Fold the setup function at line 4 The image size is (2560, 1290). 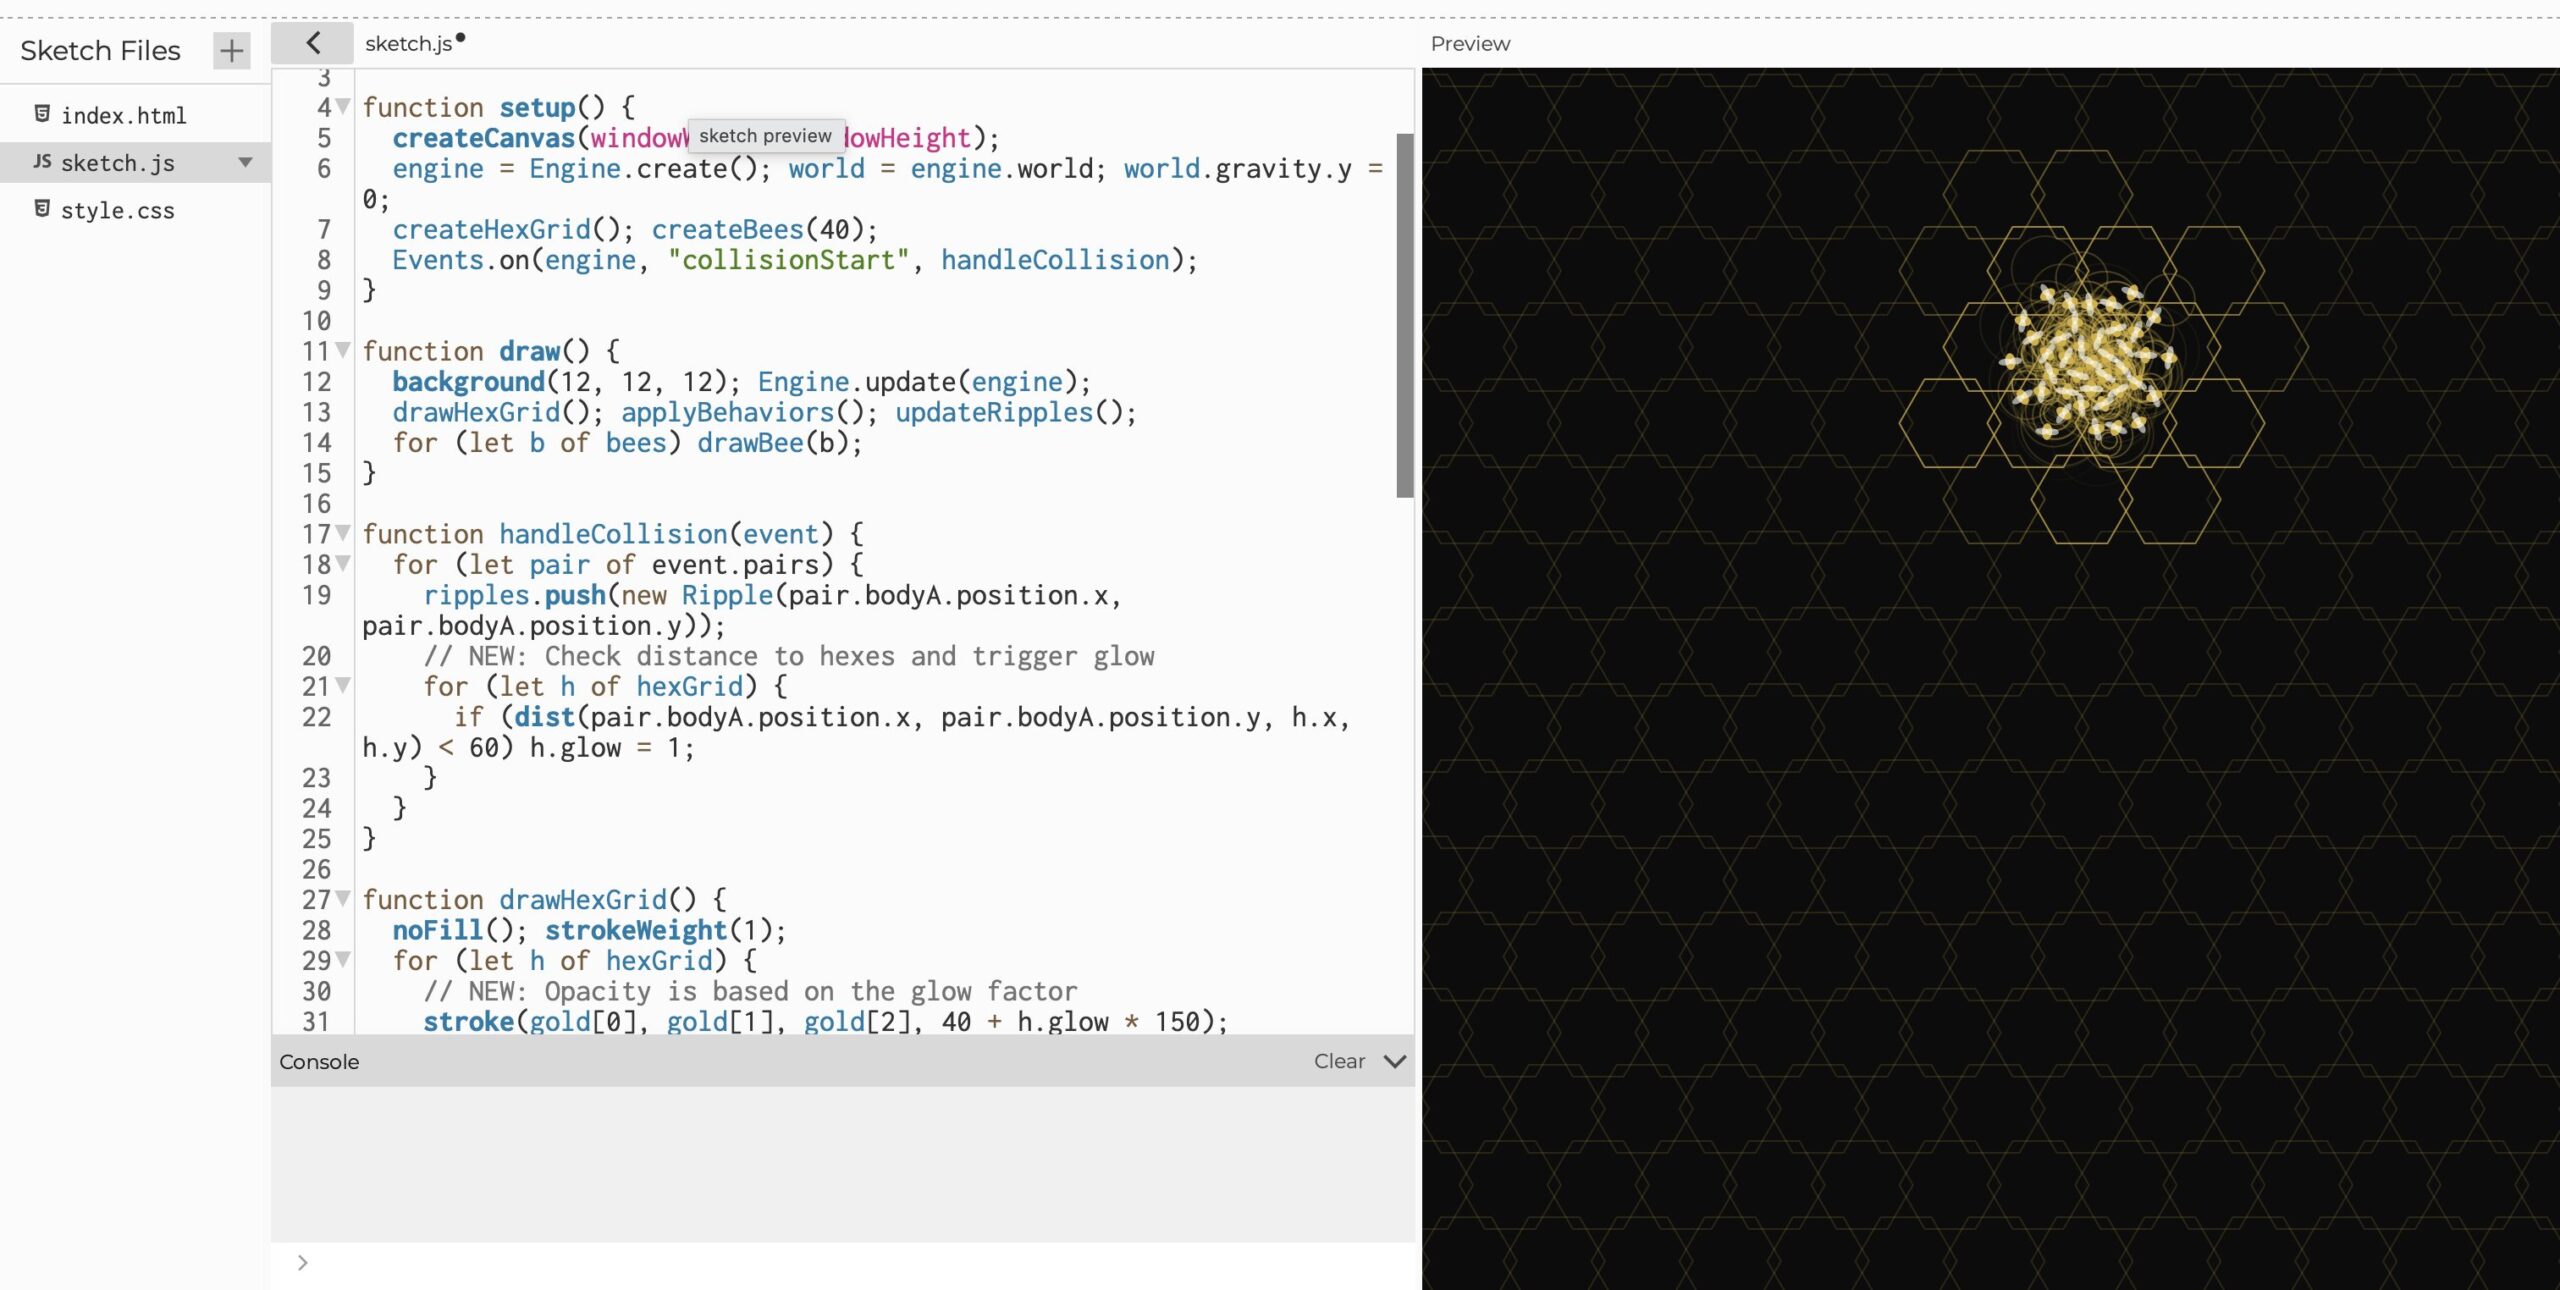click(x=344, y=106)
